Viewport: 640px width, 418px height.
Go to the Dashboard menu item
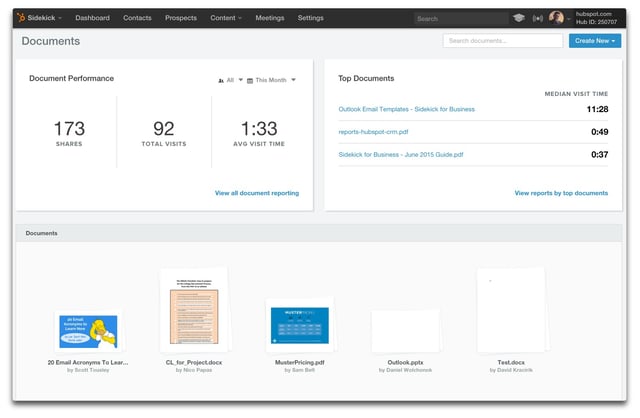(93, 18)
